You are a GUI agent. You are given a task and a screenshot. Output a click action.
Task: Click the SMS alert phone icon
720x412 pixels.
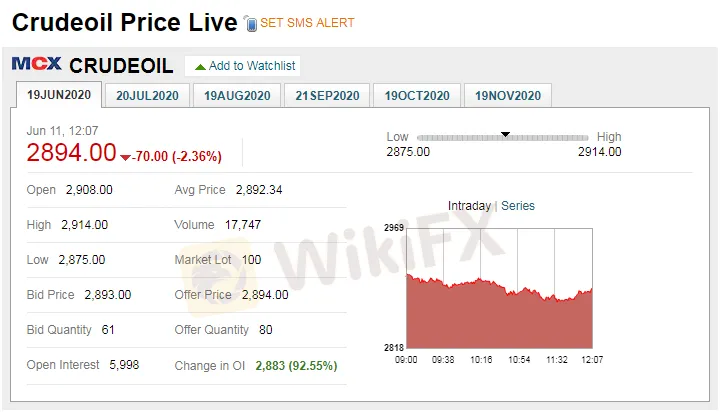251,23
